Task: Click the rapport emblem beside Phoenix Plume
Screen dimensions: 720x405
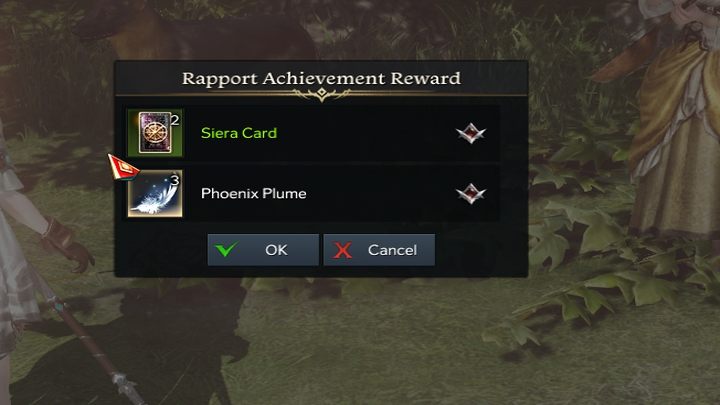Action: [x=471, y=193]
